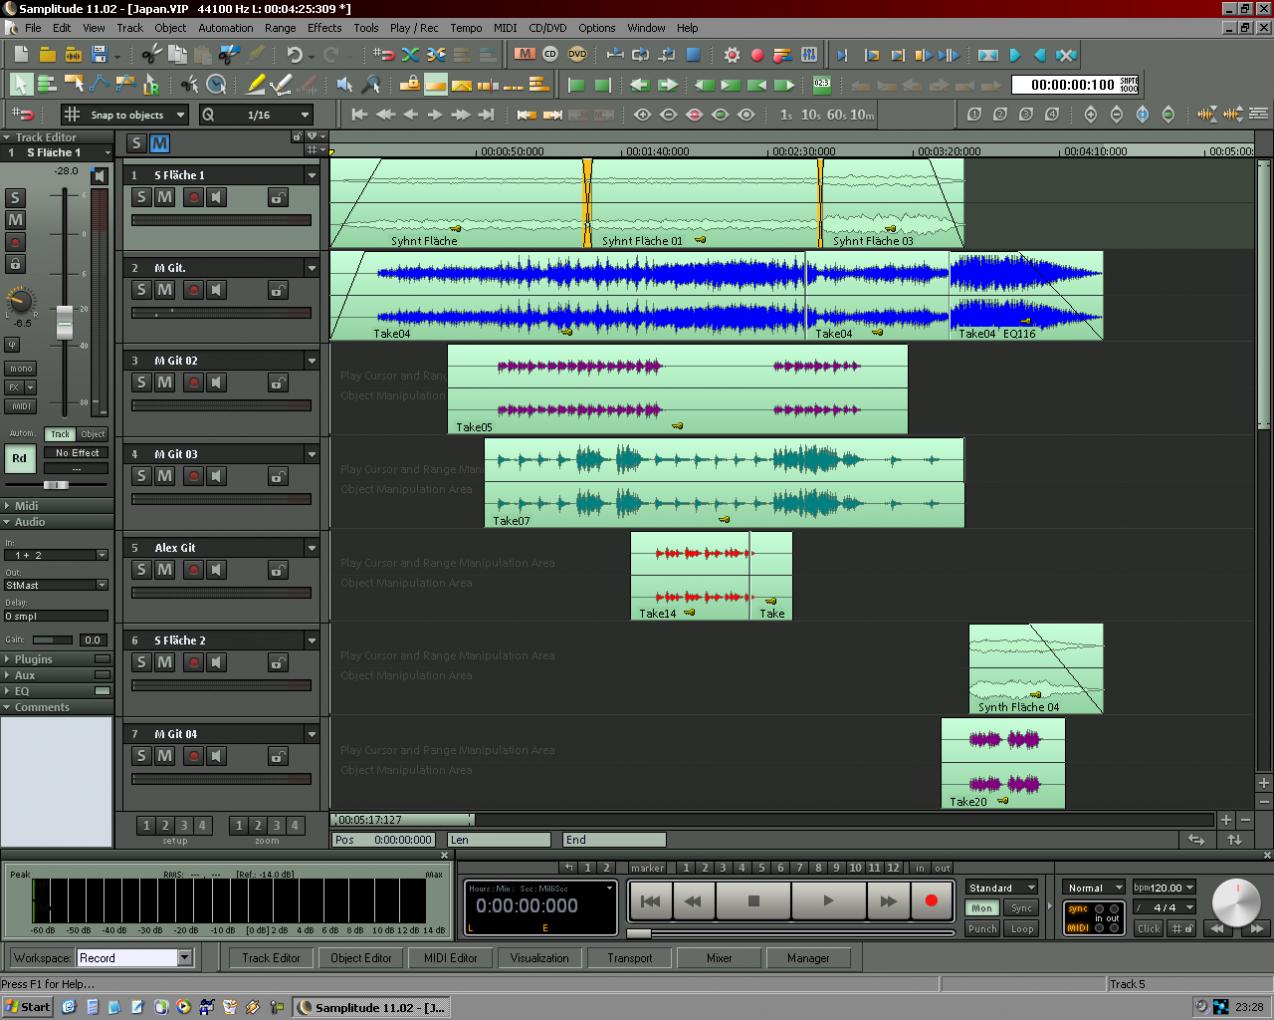Image resolution: width=1274 pixels, height=1020 pixels.
Task: Lock track 5 Alex Git
Action: (x=278, y=570)
